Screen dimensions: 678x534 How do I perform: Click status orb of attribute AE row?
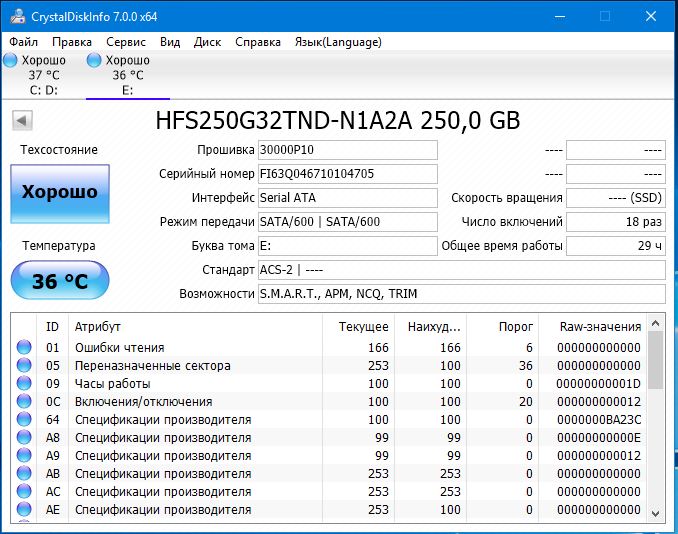[24, 509]
